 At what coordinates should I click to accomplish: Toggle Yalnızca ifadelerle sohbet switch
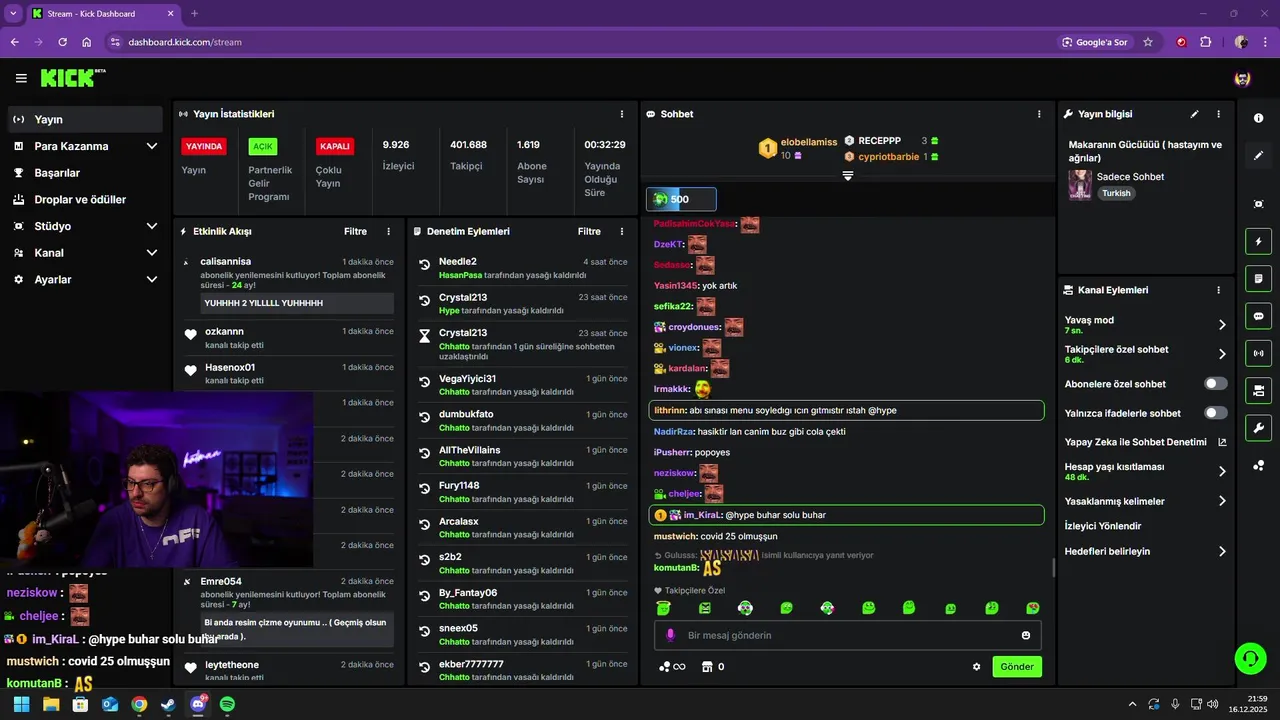click(x=1216, y=413)
